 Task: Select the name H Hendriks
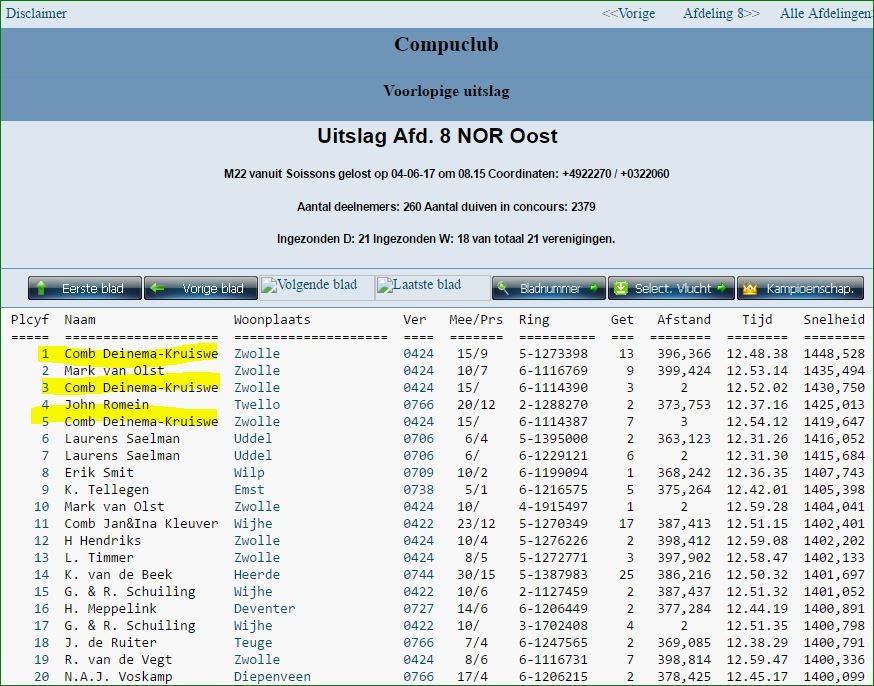pos(103,541)
